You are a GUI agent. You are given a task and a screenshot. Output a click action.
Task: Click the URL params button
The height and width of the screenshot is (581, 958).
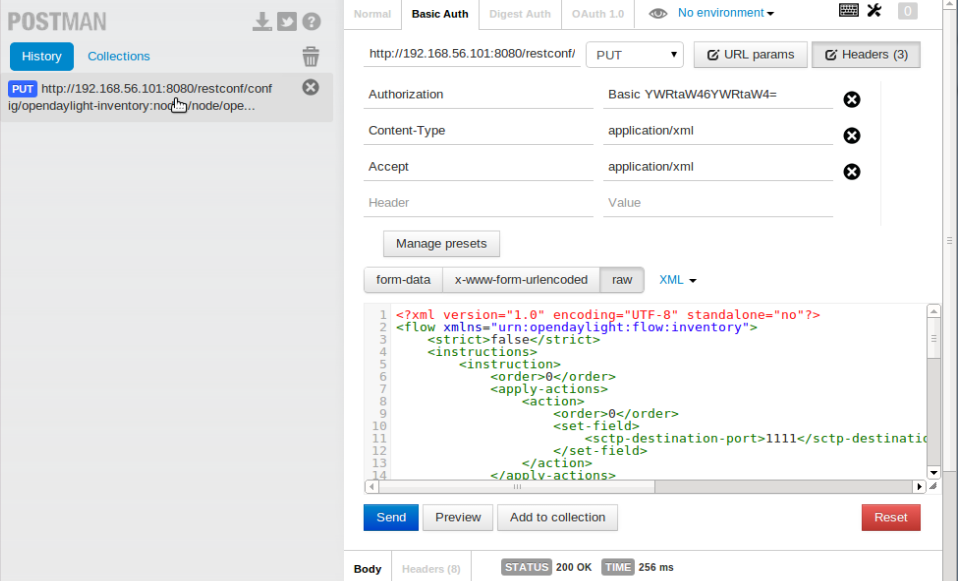[x=750, y=54]
